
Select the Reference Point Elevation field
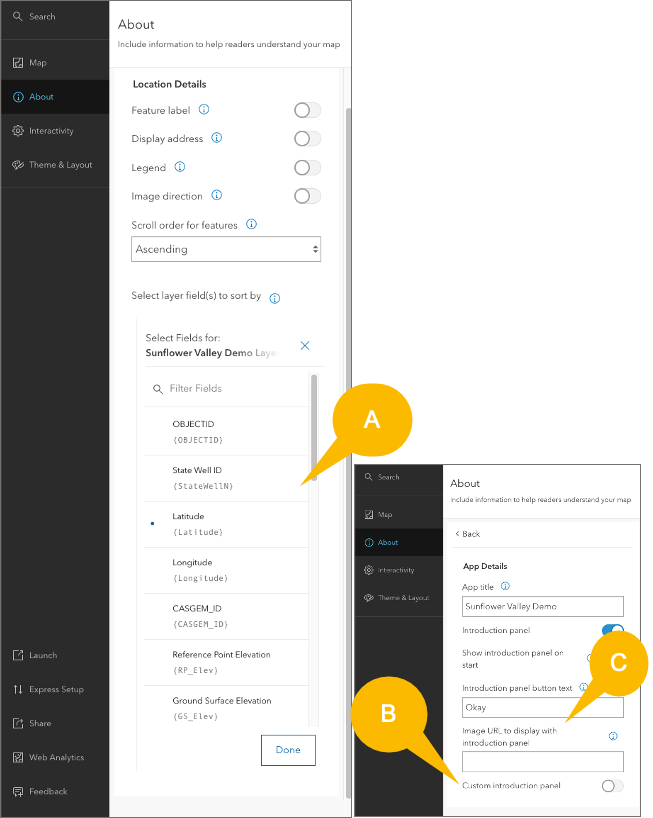point(226,662)
